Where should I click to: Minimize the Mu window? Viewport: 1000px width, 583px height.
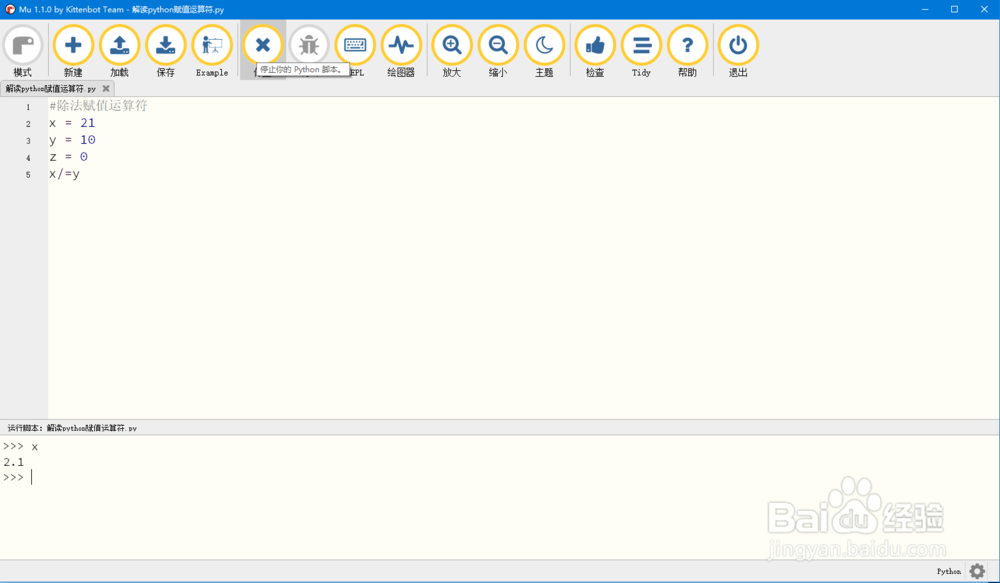[925, 10]
